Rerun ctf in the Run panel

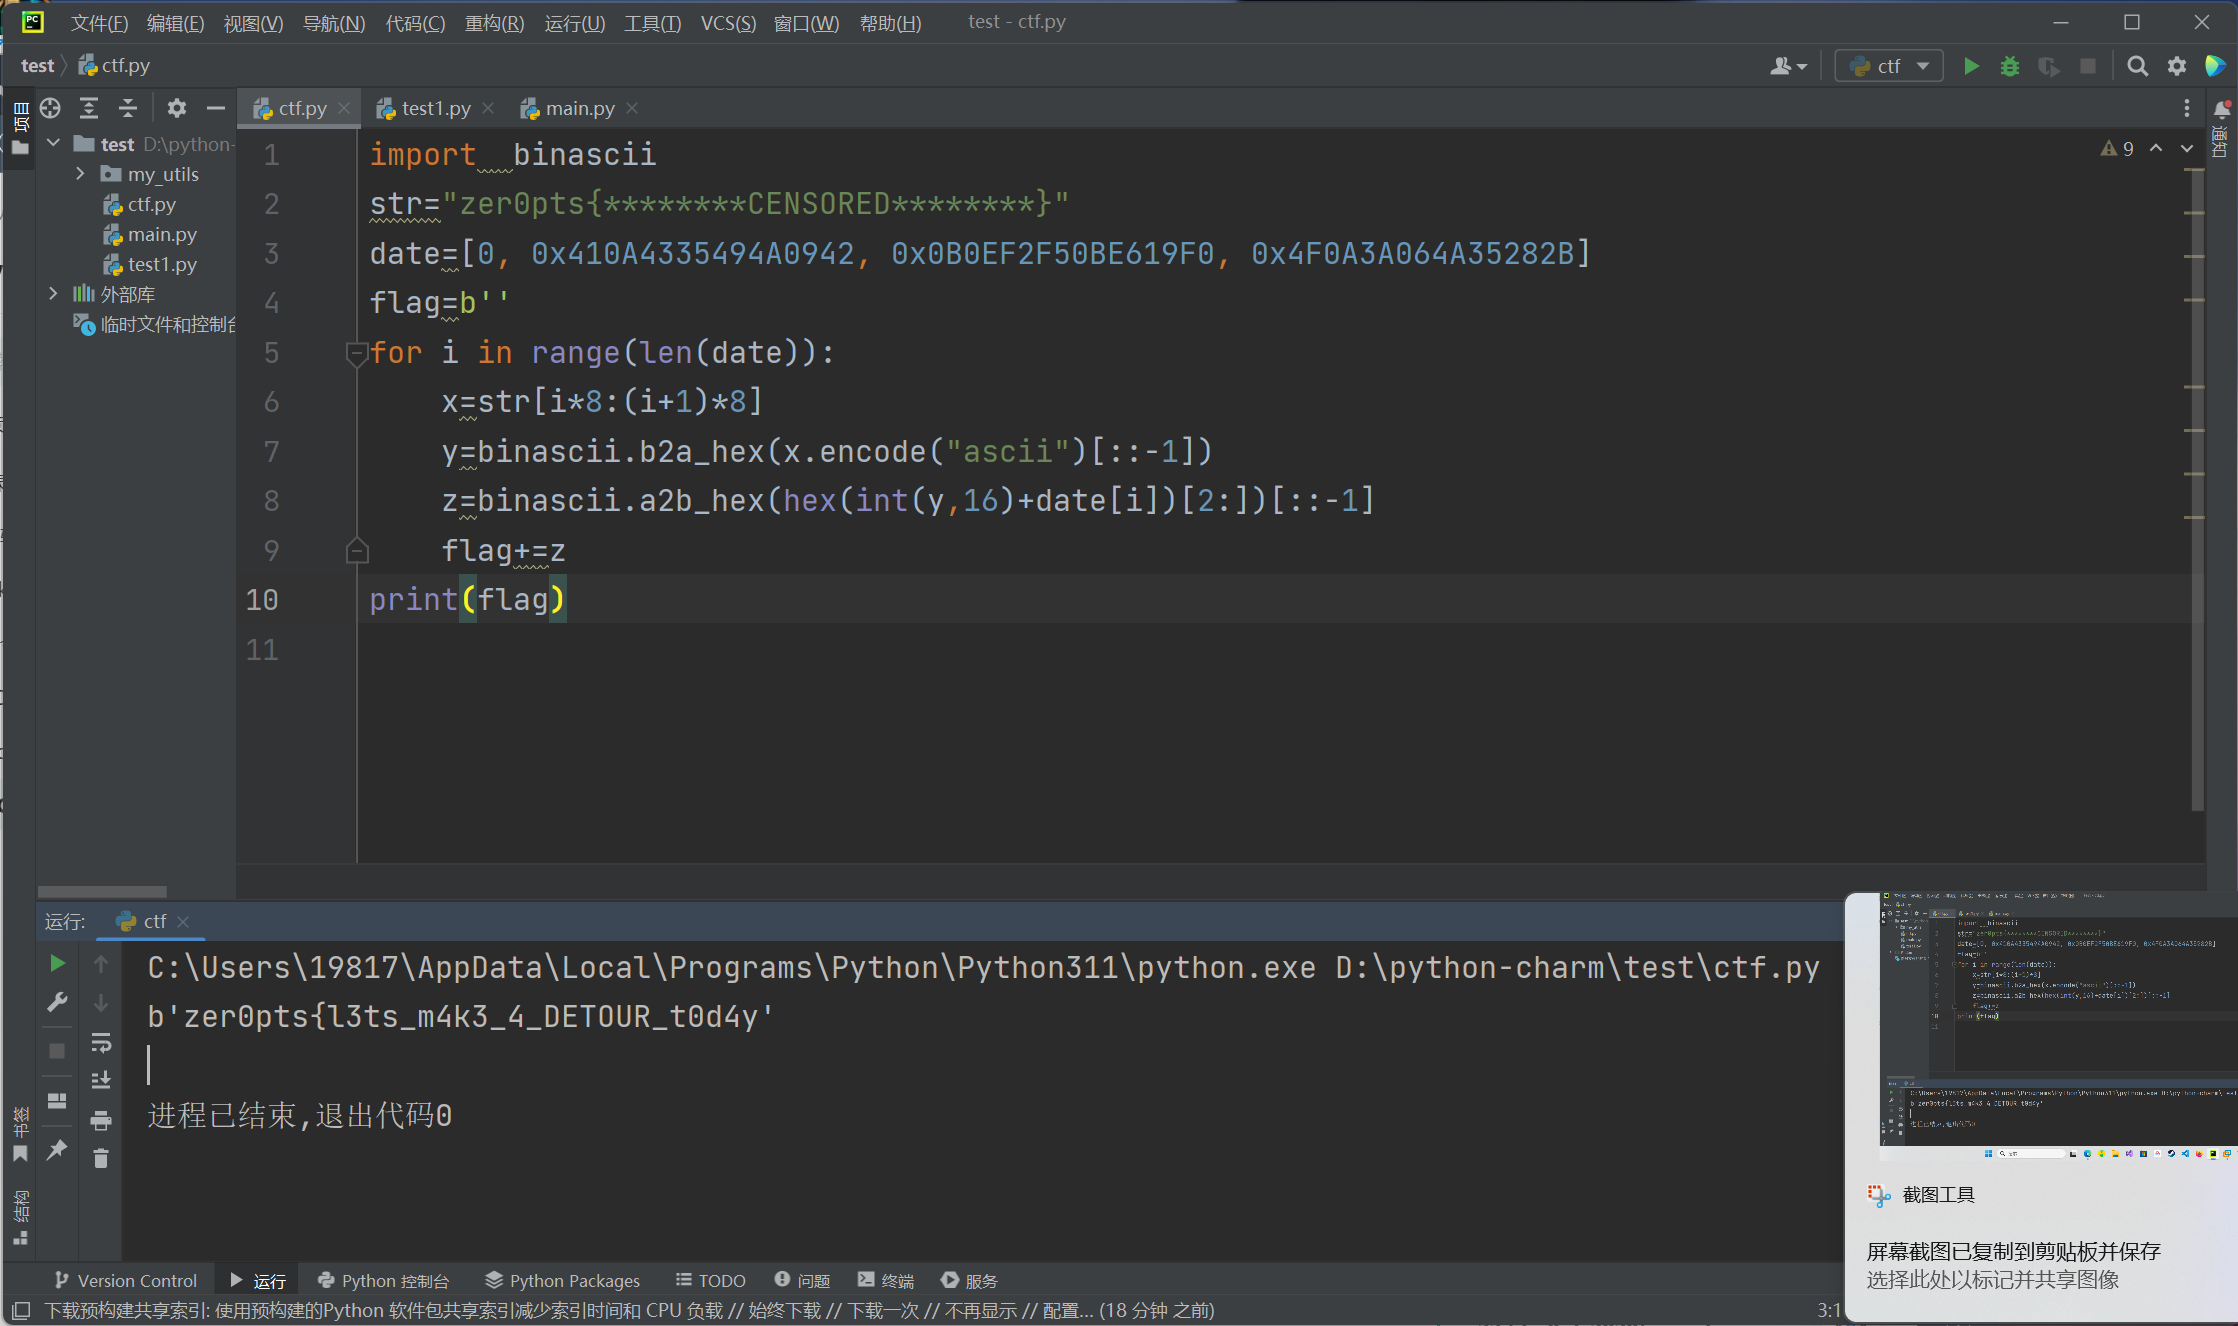(57, 963)
